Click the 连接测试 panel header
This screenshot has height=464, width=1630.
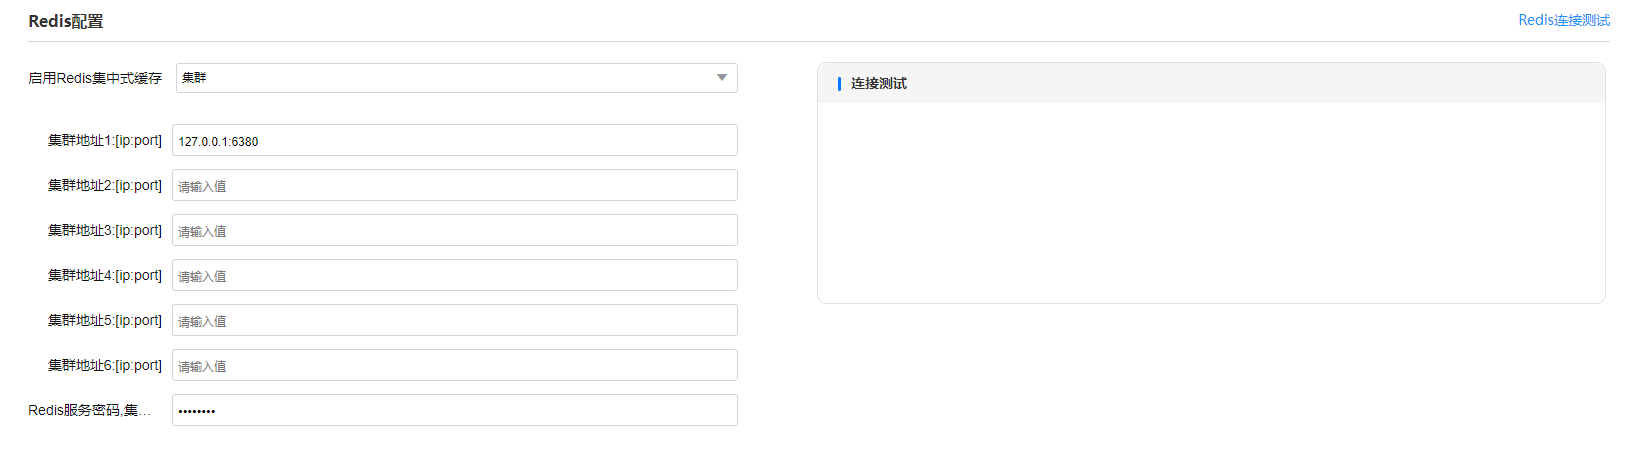(879, 84)
